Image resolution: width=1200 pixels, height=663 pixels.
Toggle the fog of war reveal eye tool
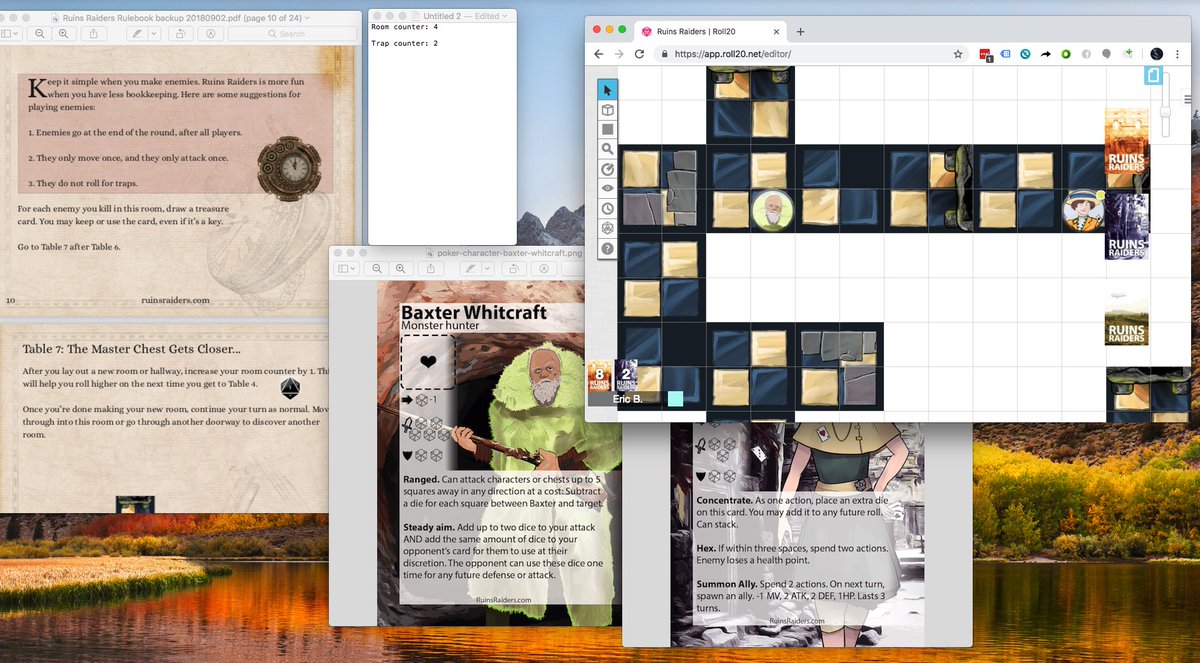(608, 188)
